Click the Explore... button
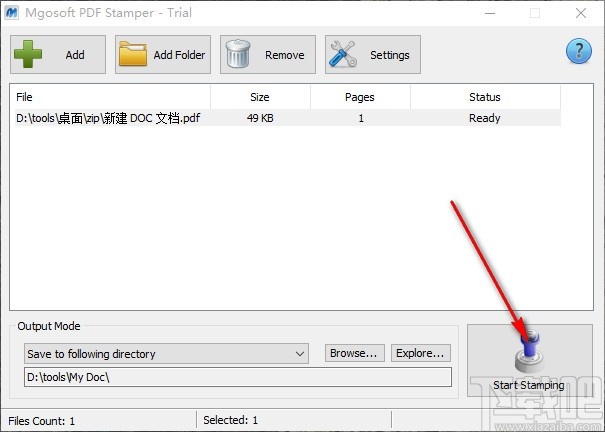Image resolution: width=605 pixels, height=432 pixels. click(421, 353)
